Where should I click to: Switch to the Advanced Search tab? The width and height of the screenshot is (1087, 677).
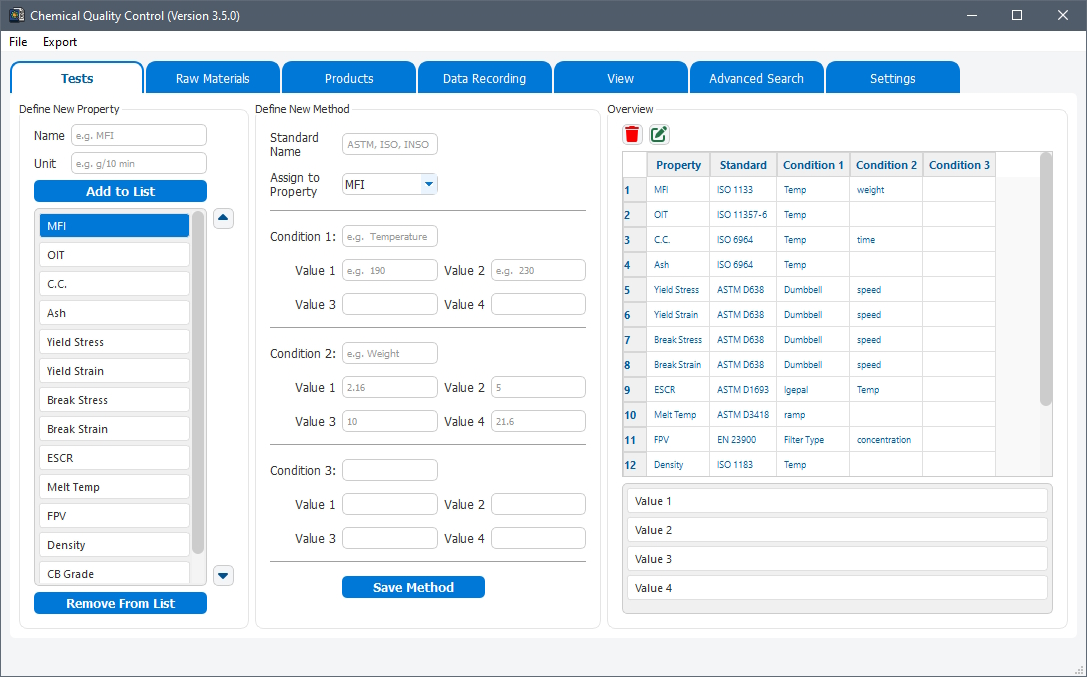pos(756,77)
